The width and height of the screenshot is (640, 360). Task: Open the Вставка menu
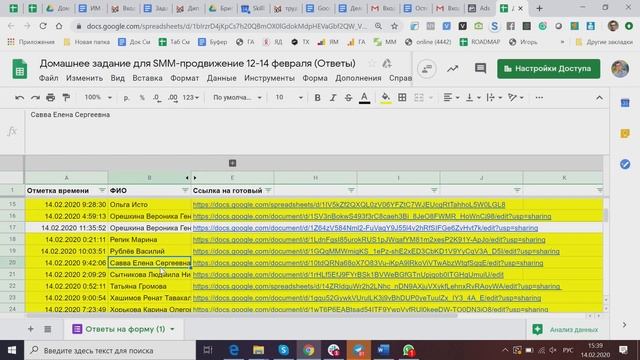147,78
